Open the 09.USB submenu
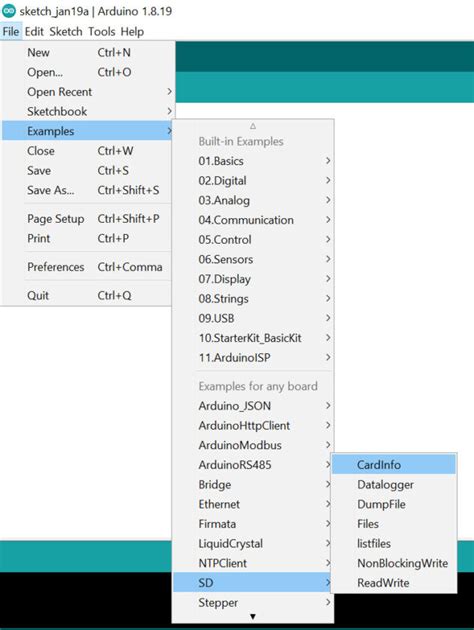 click(253, 318)
